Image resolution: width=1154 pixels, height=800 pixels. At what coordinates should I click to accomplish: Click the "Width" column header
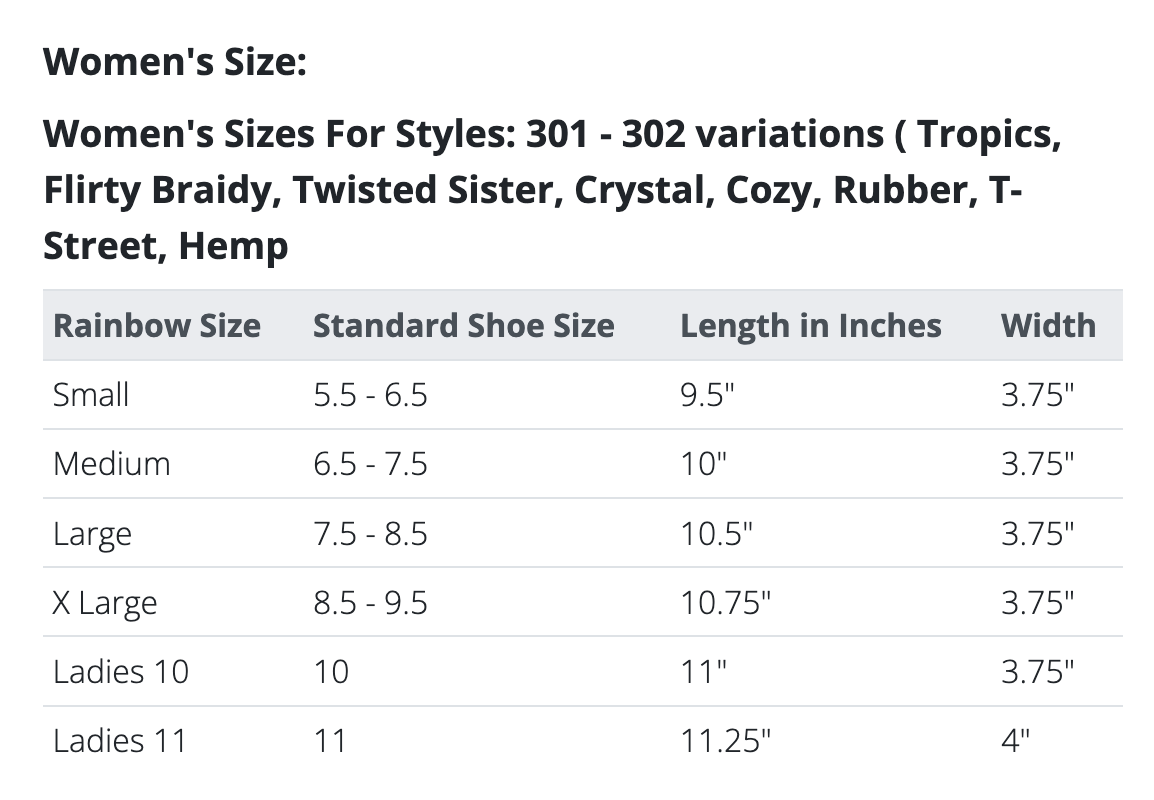tap(1048, 326)
